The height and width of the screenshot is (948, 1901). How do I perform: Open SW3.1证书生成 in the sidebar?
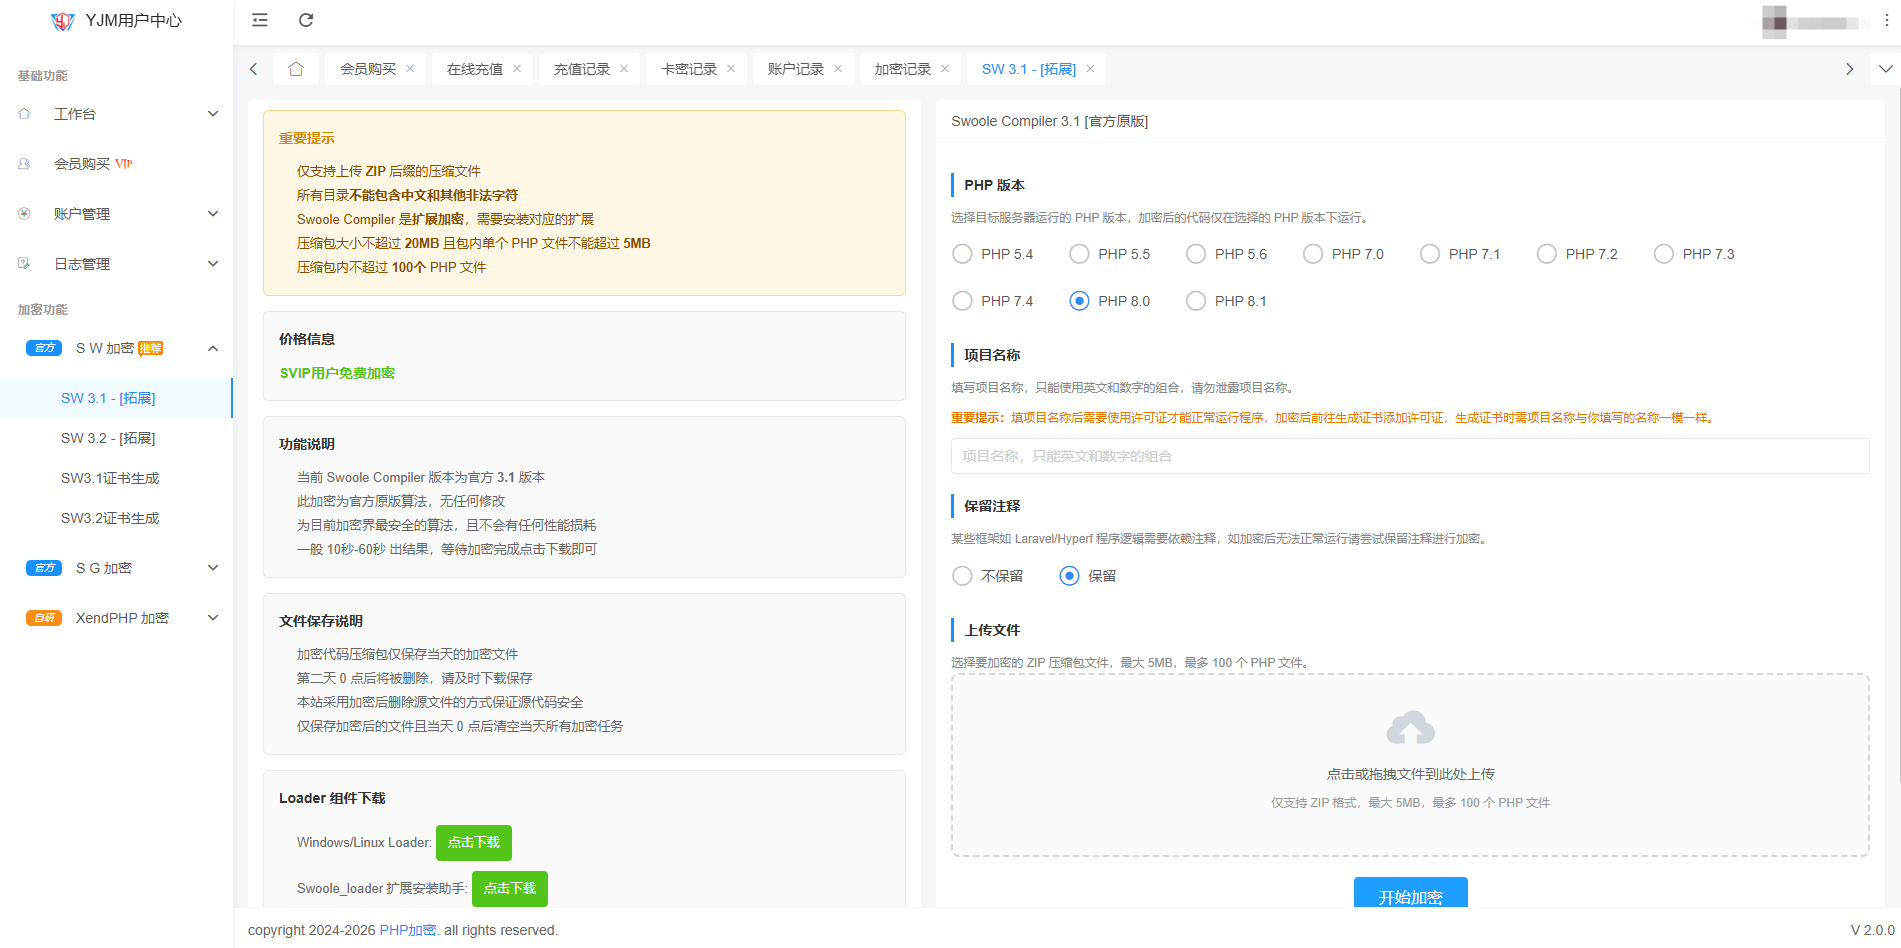[110, 478]
